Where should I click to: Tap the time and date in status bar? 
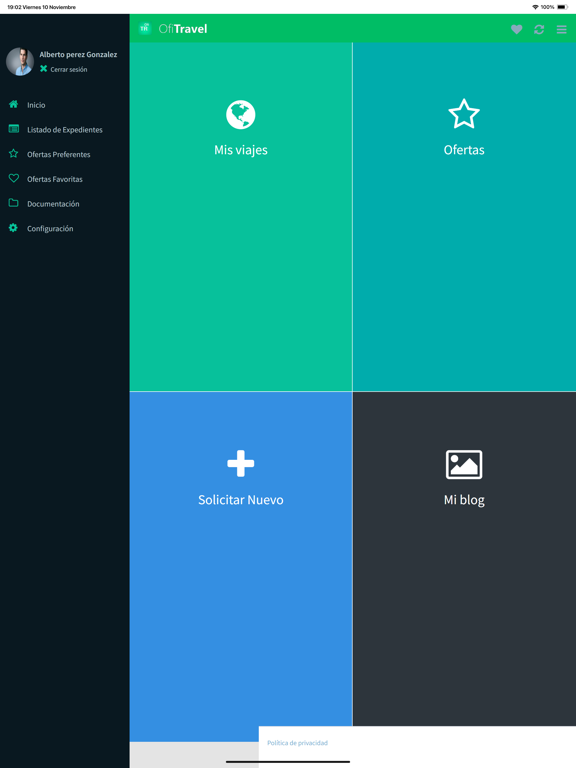click(x=42, y=7)
